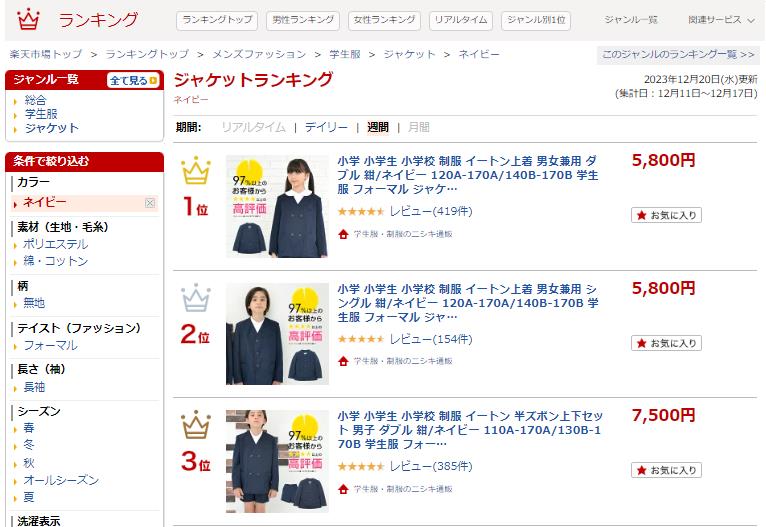Open the 女性ランキング tab
766x527 pixels.
tap(384, 21)
